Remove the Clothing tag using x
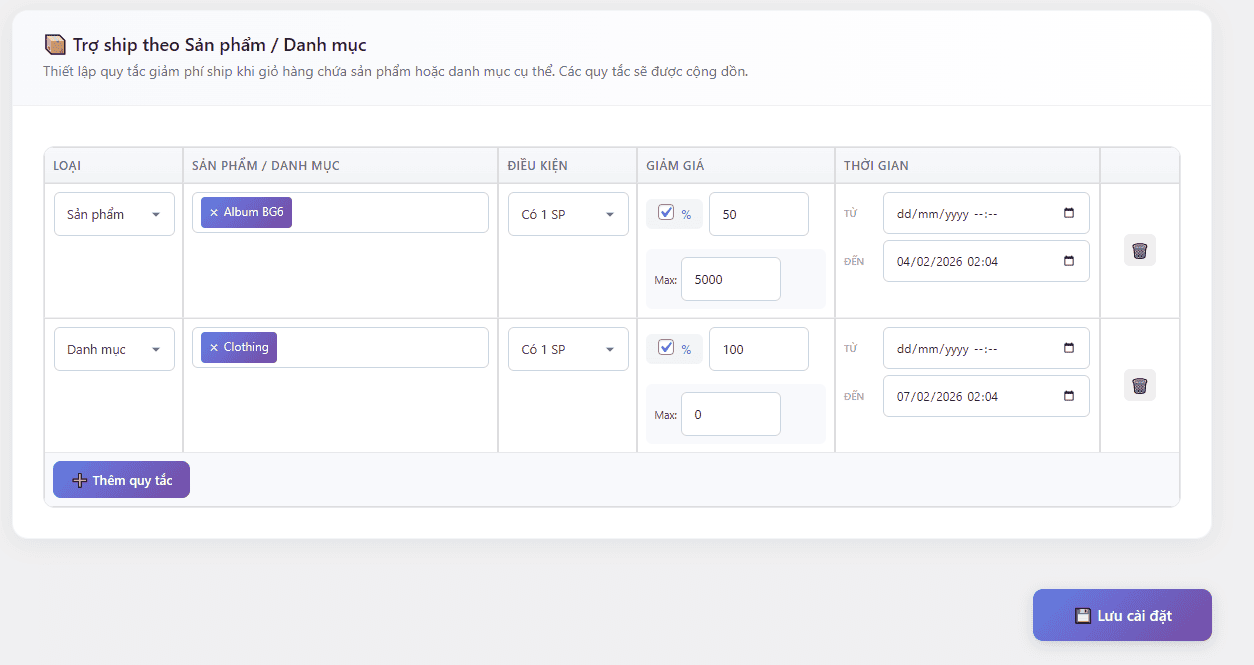Image resolution: width=1254 pixels, height=665 pixels. tap(214, 348)
